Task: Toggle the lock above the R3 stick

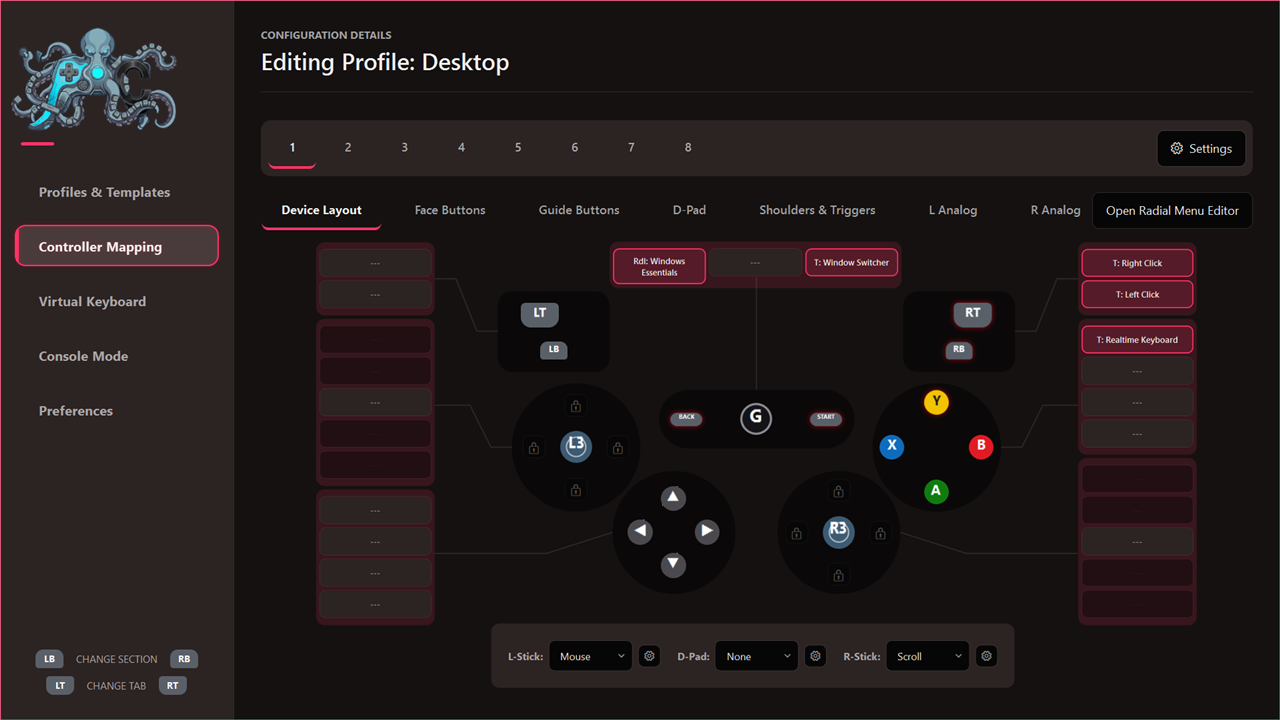Action: click(x=839, y=491)
